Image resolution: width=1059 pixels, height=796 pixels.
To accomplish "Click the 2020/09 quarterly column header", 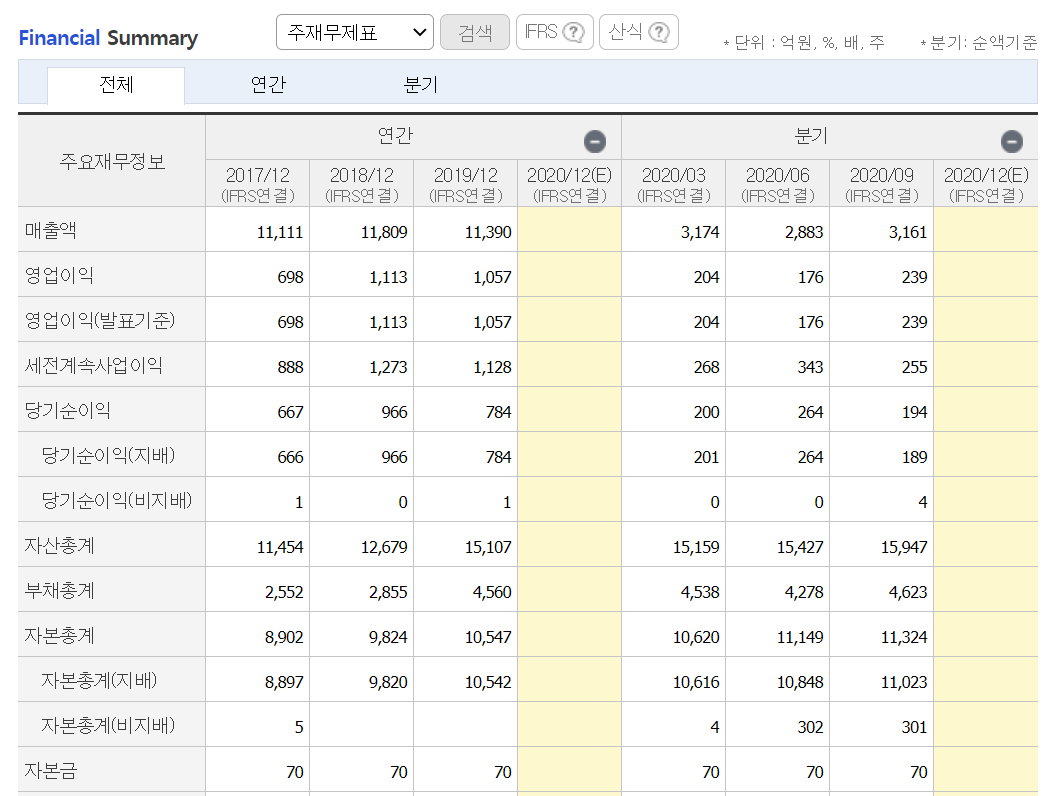I will point(881,184).
